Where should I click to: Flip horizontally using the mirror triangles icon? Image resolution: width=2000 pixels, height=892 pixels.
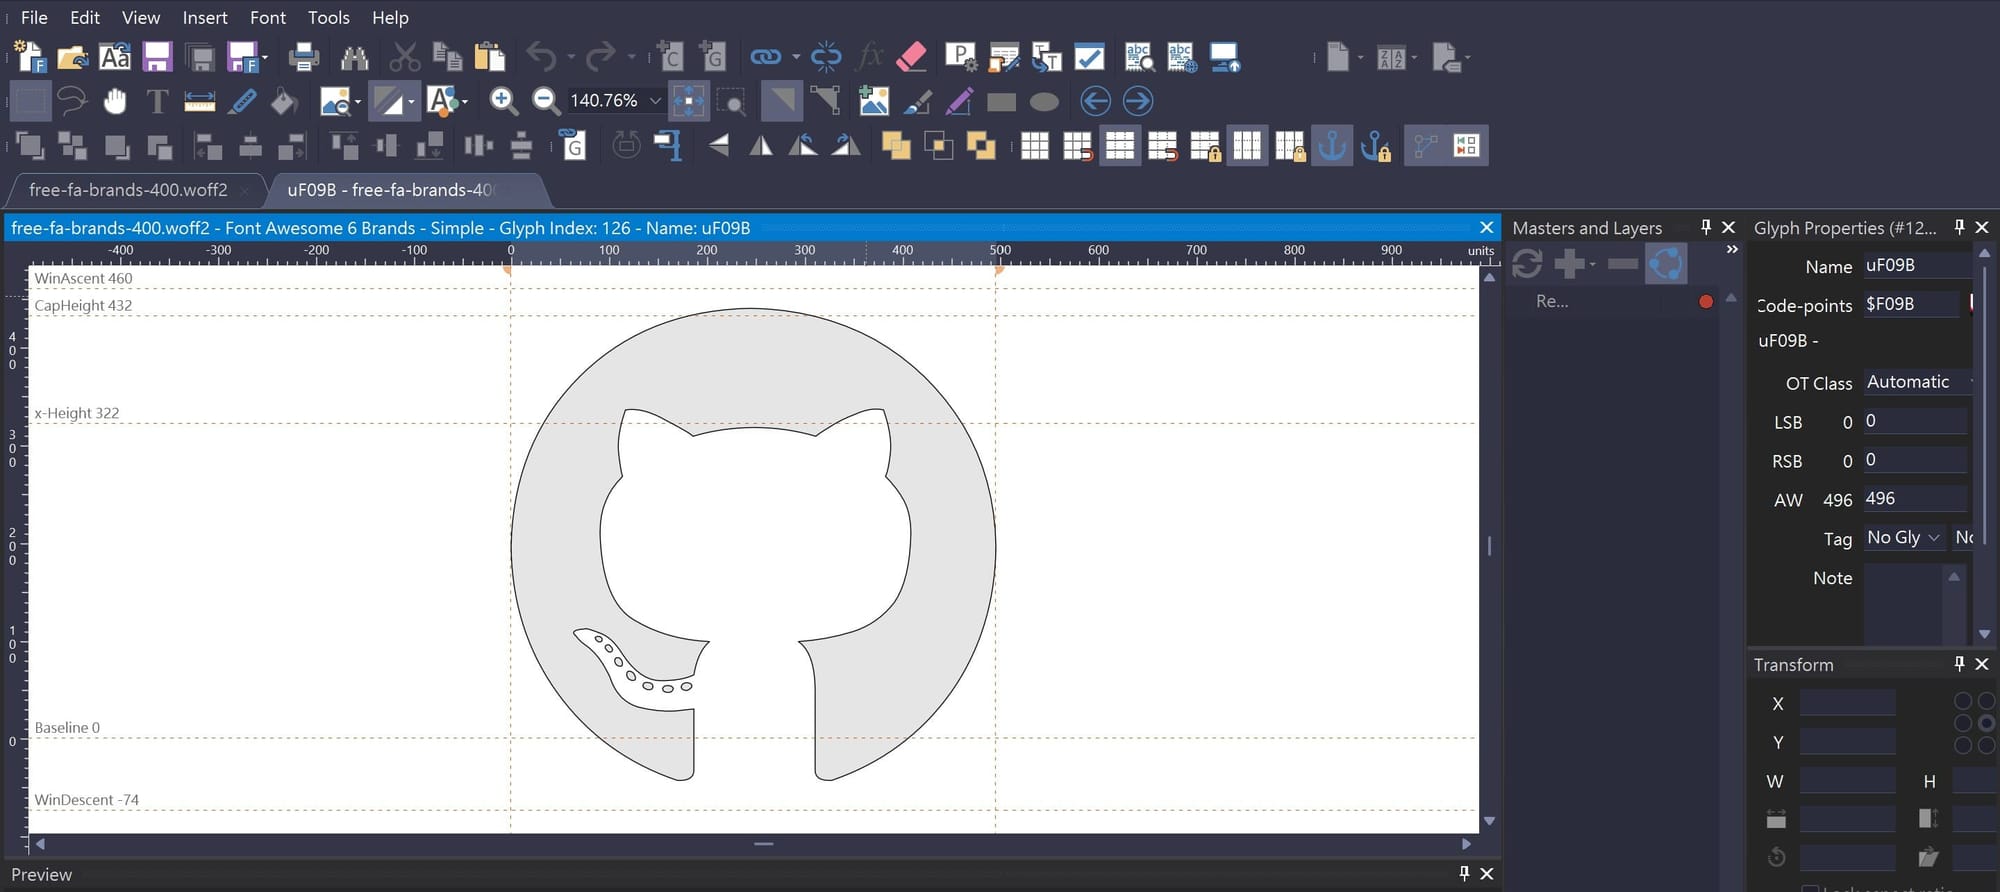click(x=761, y=146)
